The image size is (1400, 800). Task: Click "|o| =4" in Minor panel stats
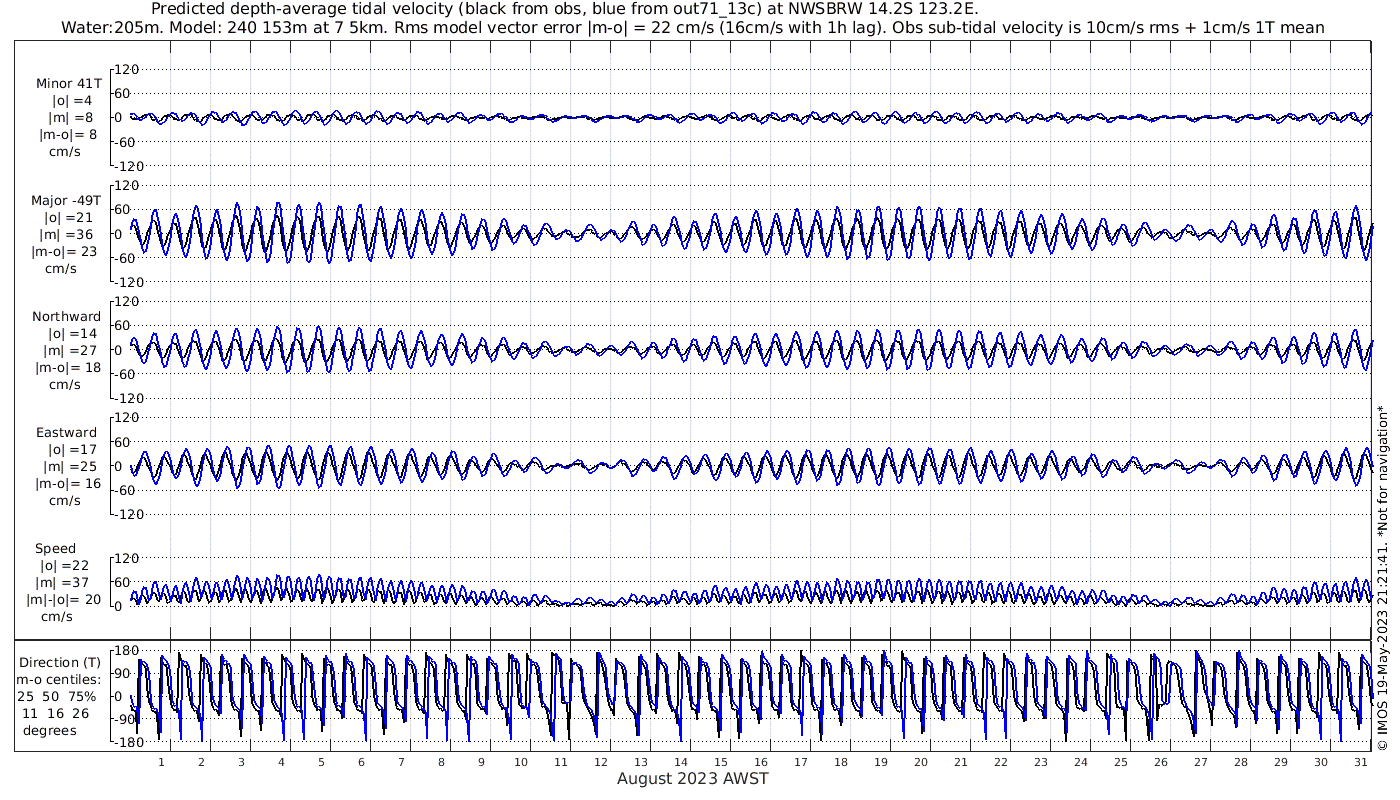click(72, 100)
